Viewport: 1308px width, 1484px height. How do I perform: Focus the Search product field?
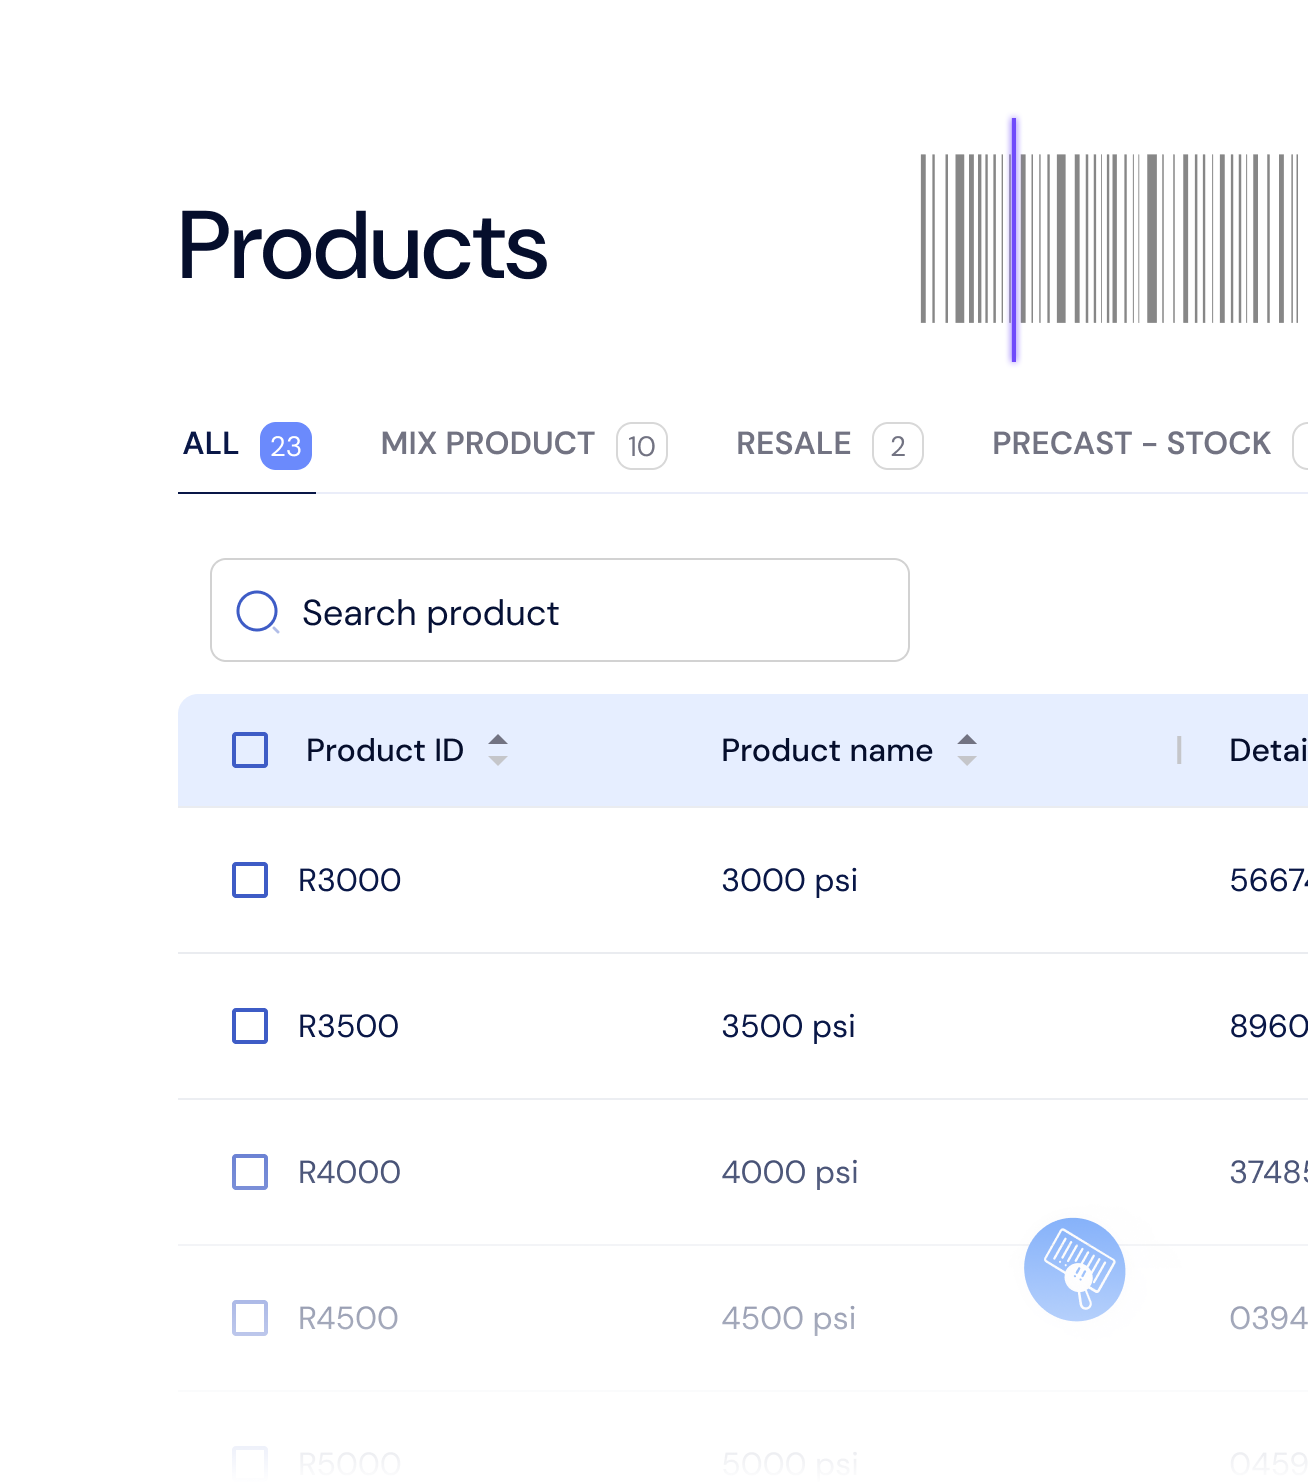click(560, 610)
